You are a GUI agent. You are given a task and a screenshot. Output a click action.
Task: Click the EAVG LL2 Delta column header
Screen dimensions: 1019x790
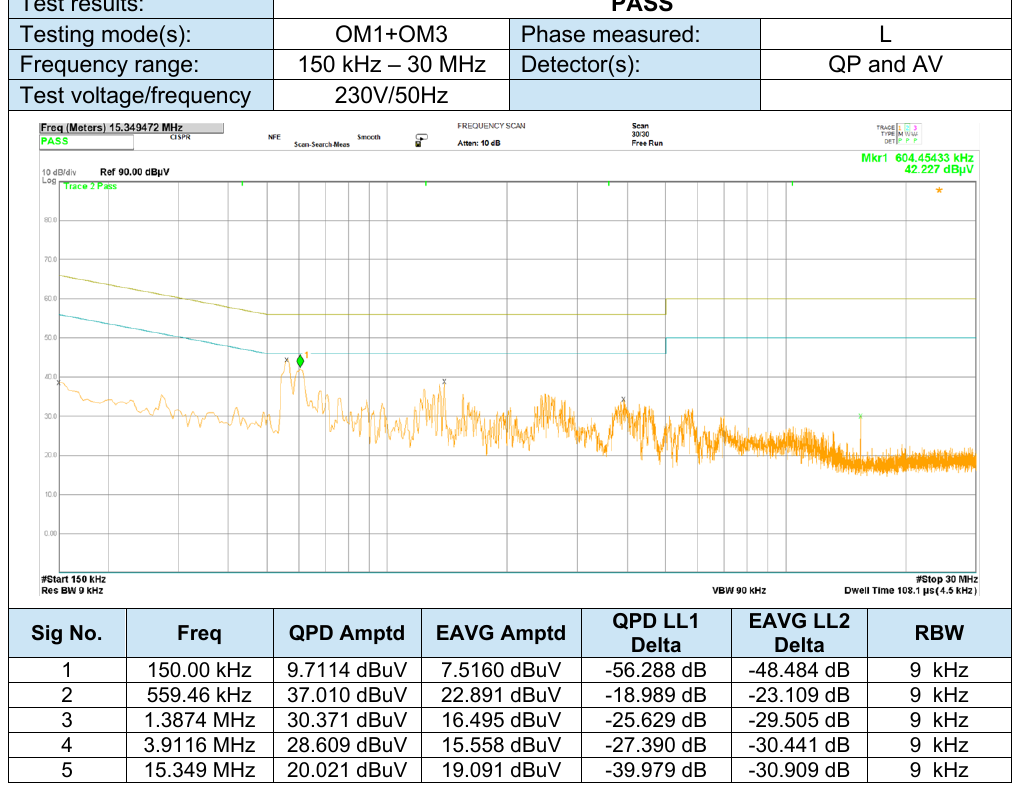799,633
